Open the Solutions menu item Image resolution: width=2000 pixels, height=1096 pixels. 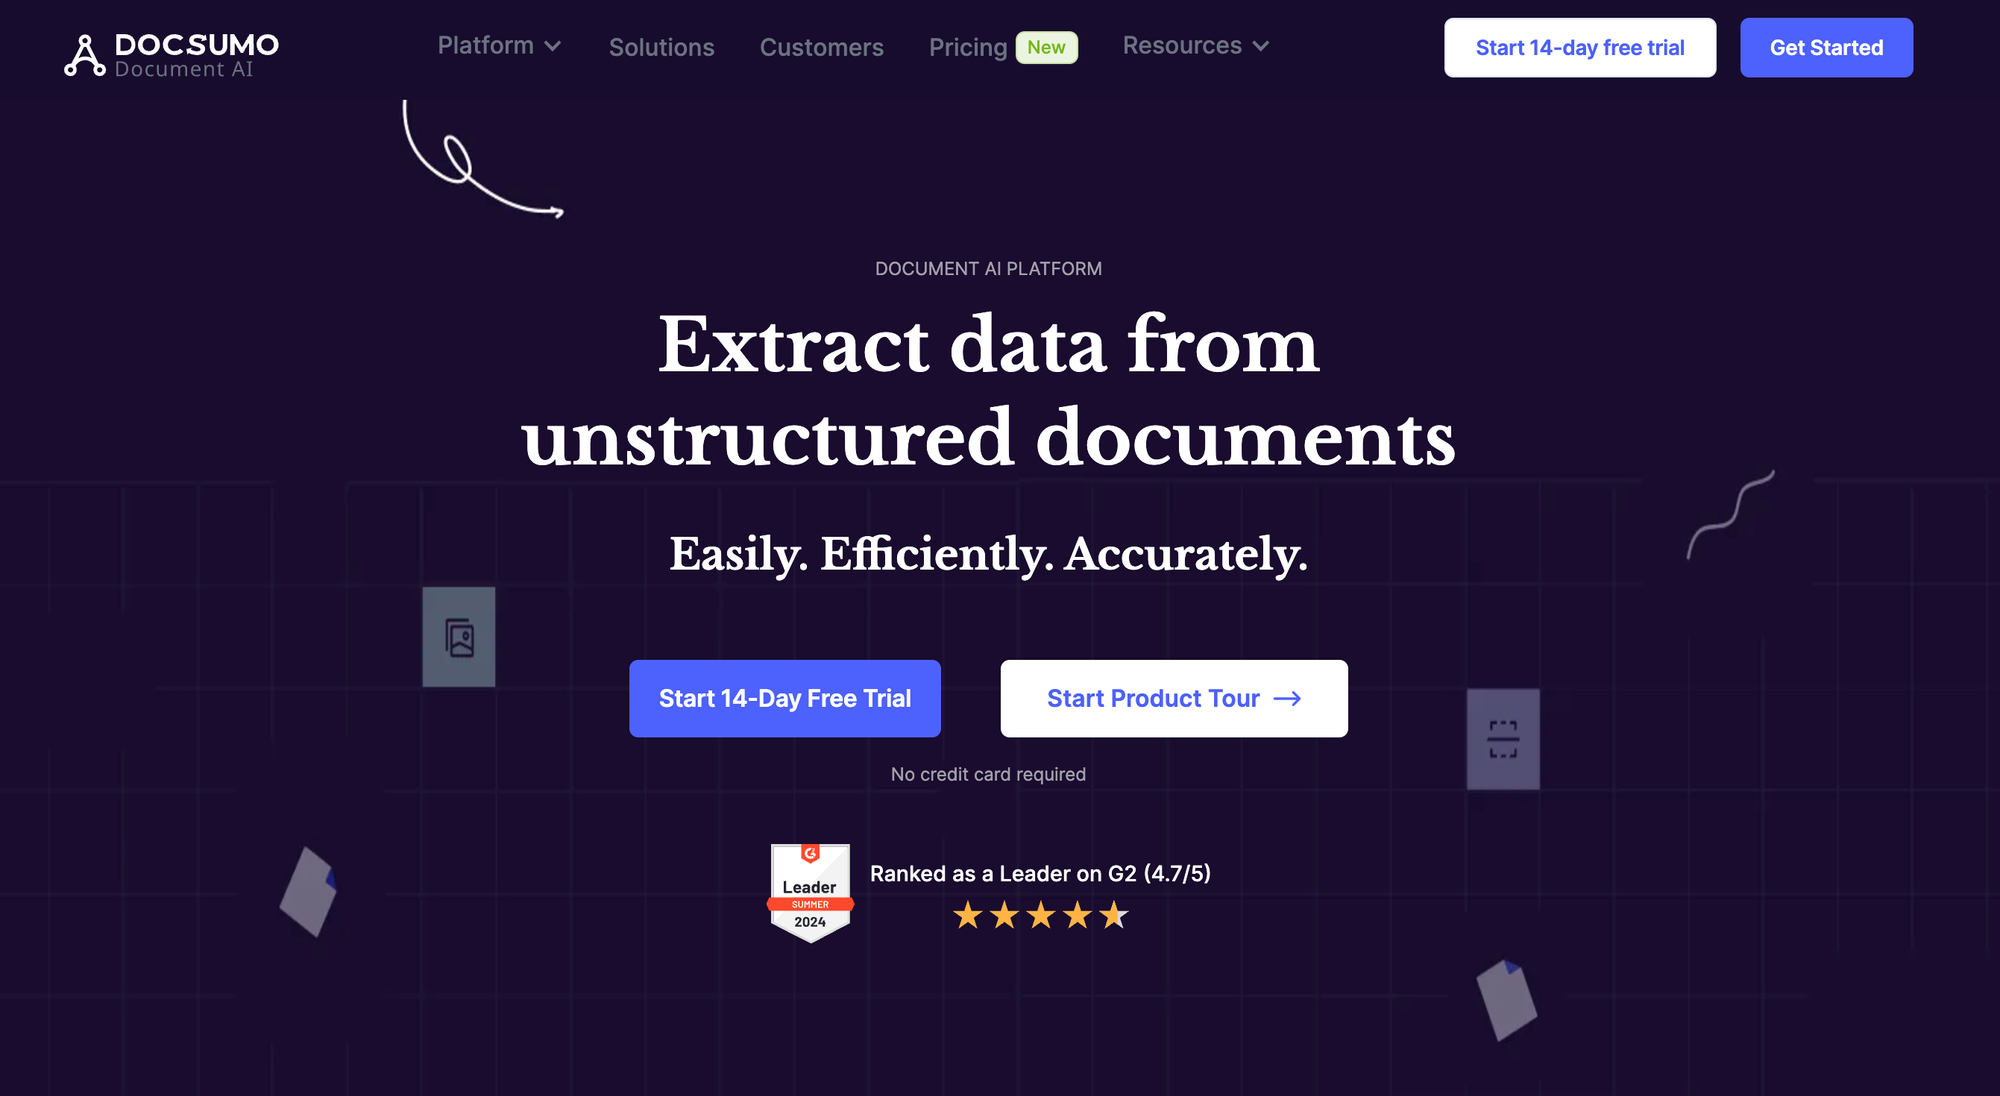tap(661, 46)
